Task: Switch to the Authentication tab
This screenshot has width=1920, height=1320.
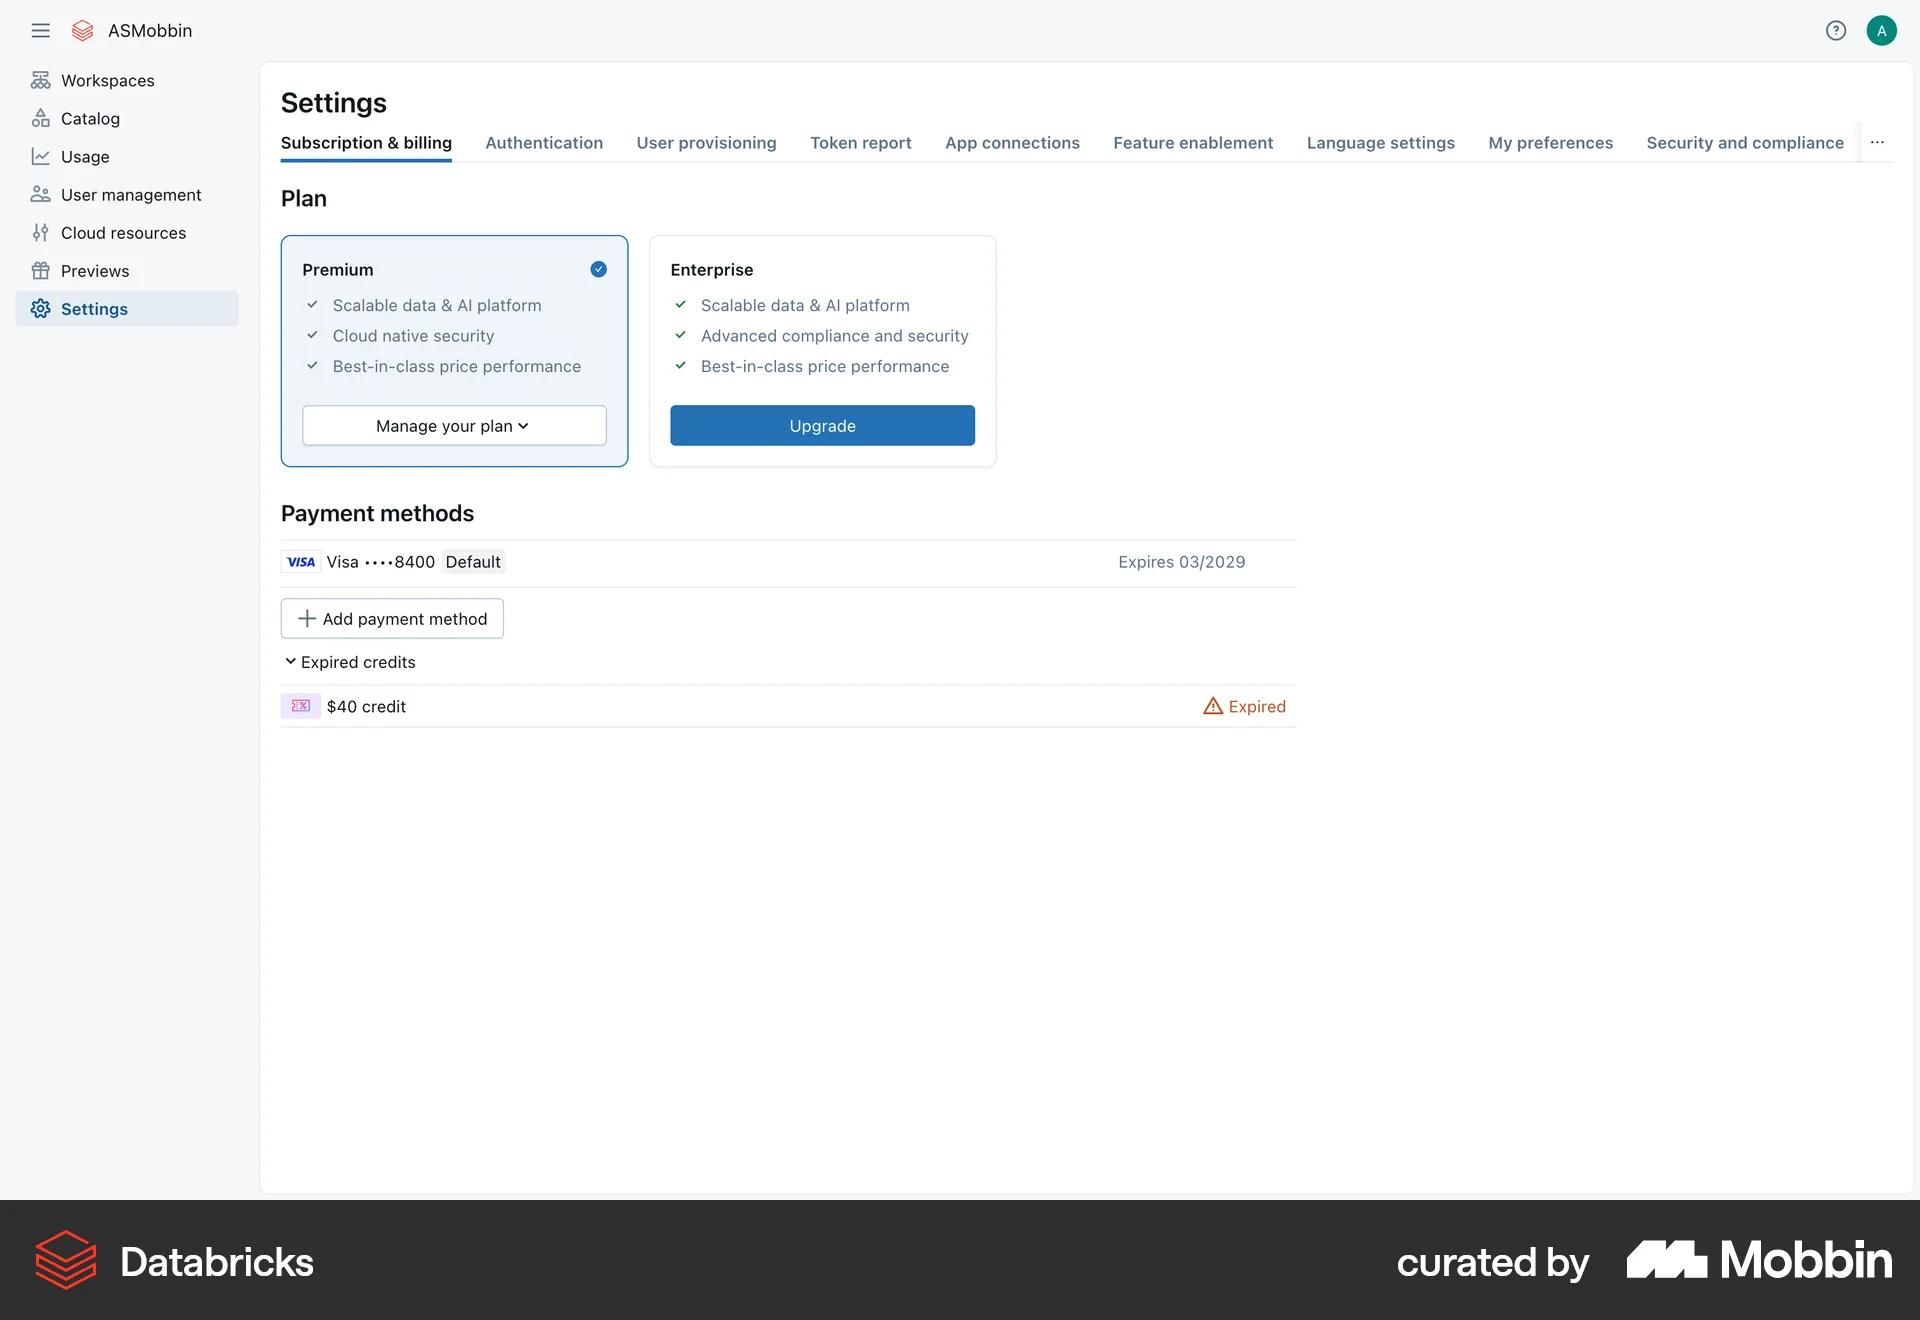Action: (544, 143)
